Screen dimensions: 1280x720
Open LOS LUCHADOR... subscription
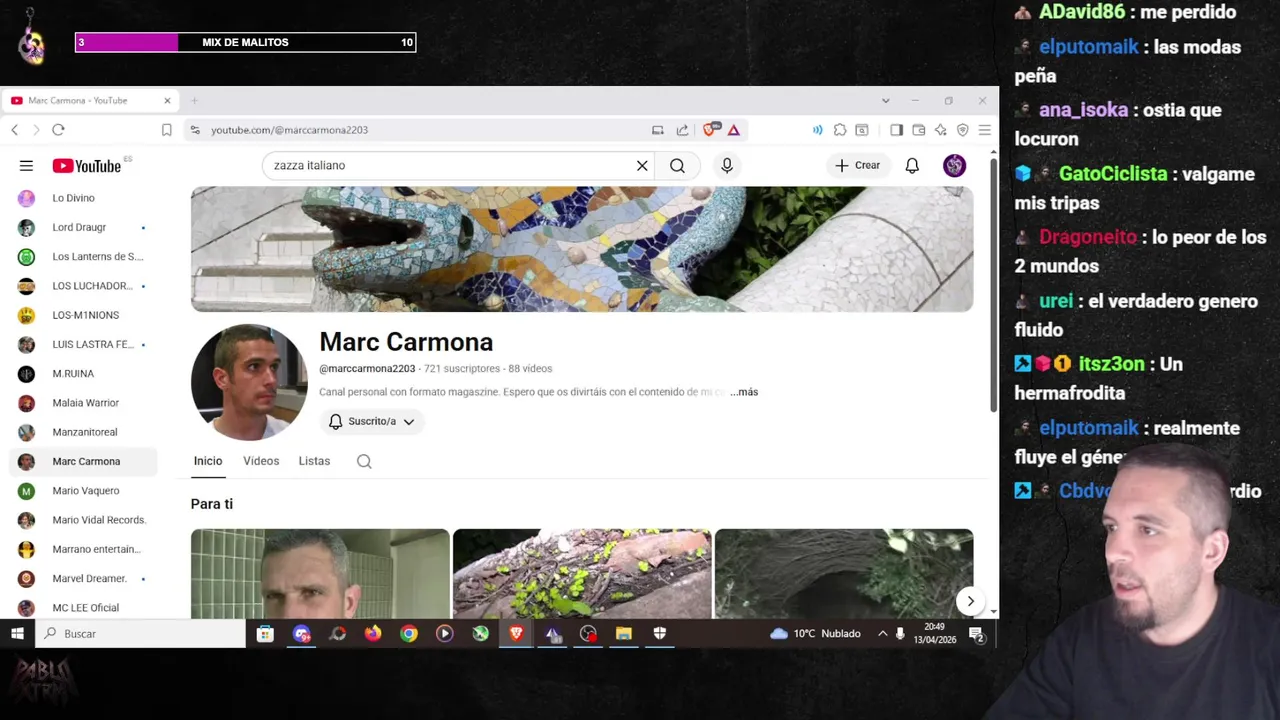[x=82, y=286]
